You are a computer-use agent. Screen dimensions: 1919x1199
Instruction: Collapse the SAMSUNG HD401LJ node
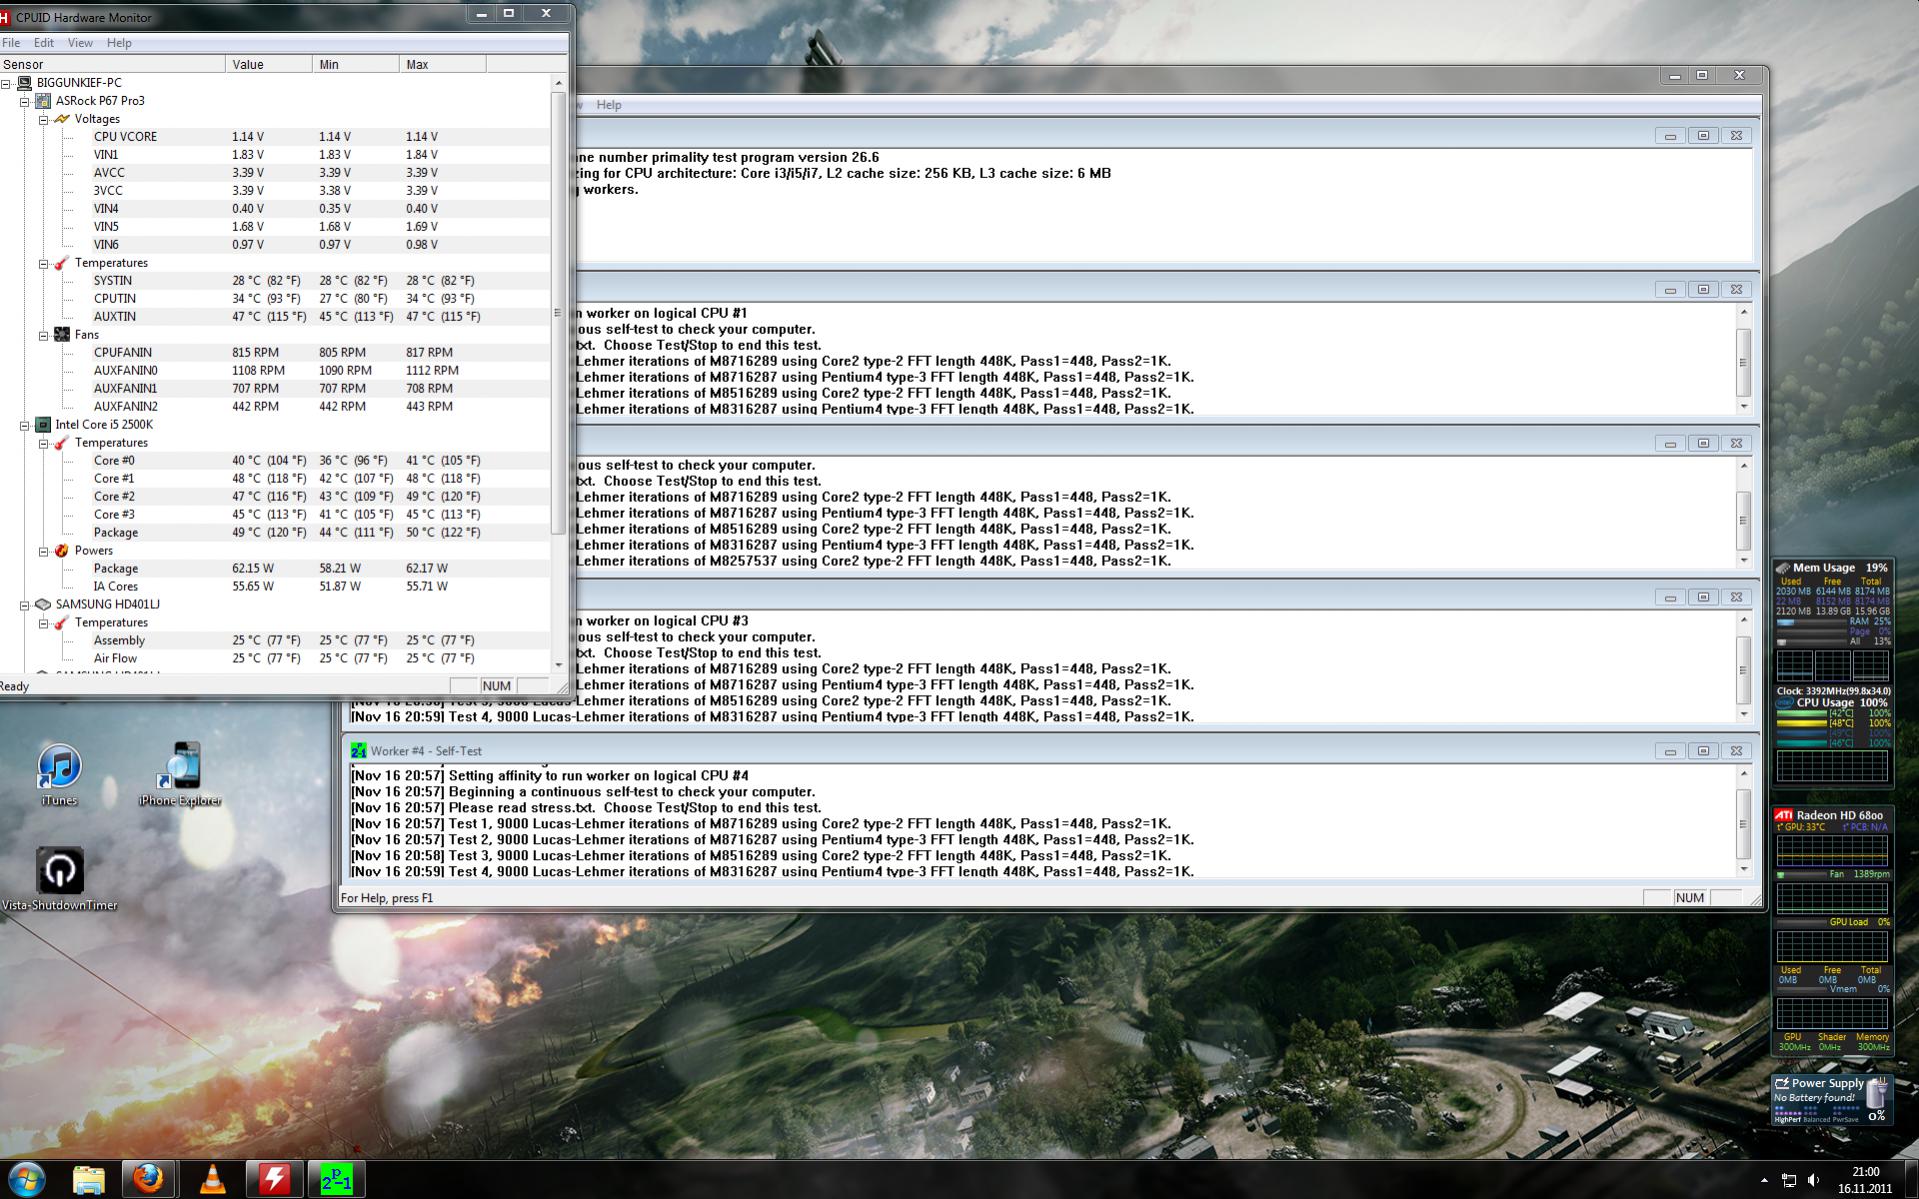coord(25,605)
